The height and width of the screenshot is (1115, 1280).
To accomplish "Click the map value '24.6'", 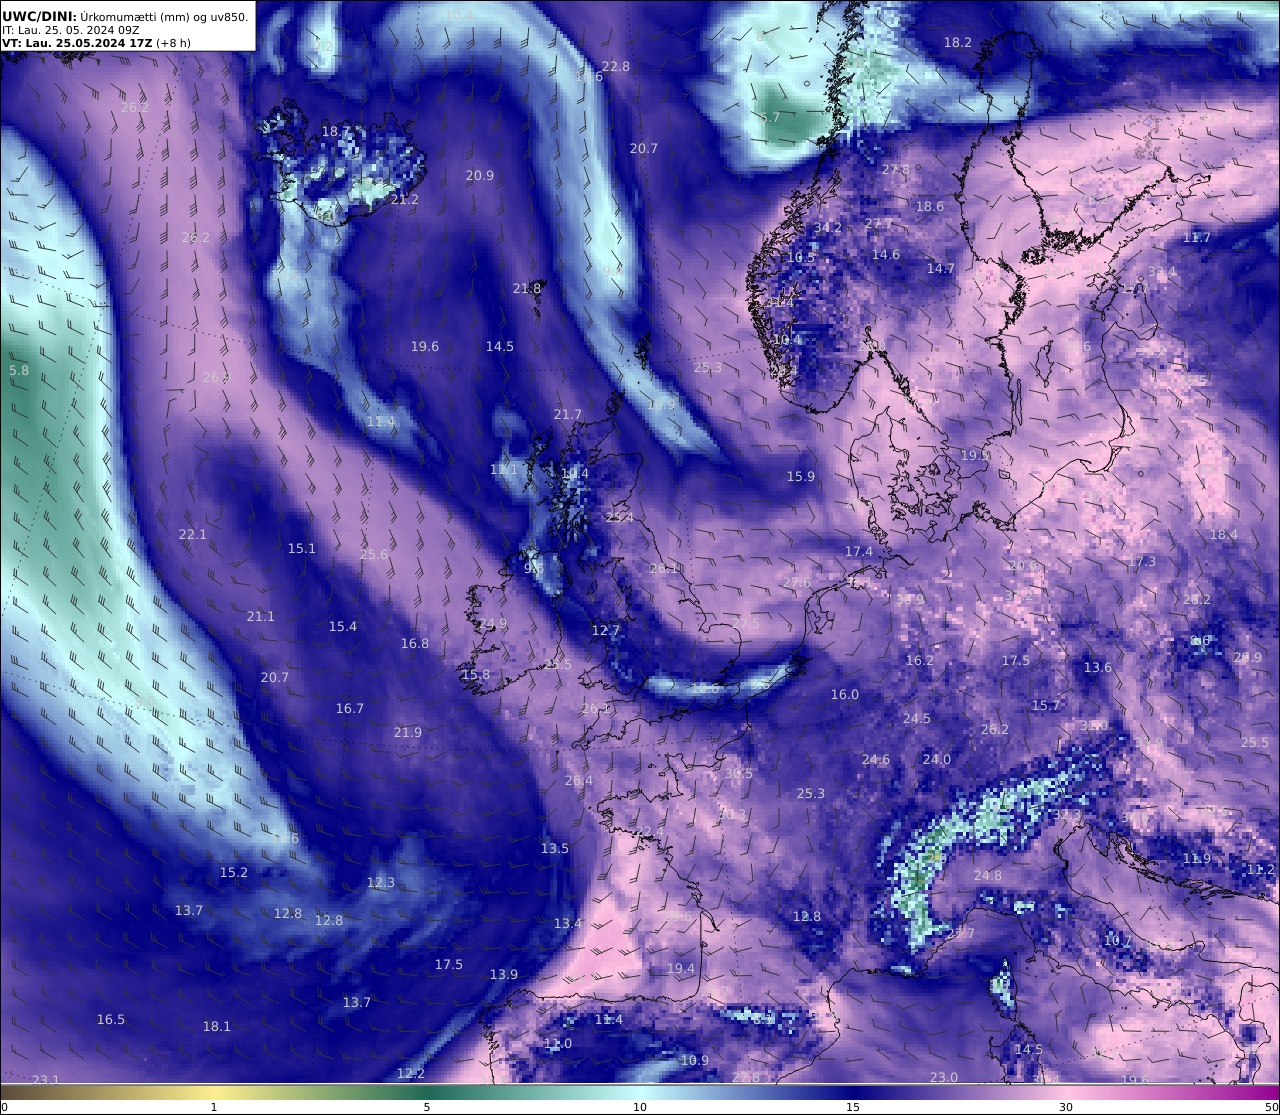I will pos(876,759).
